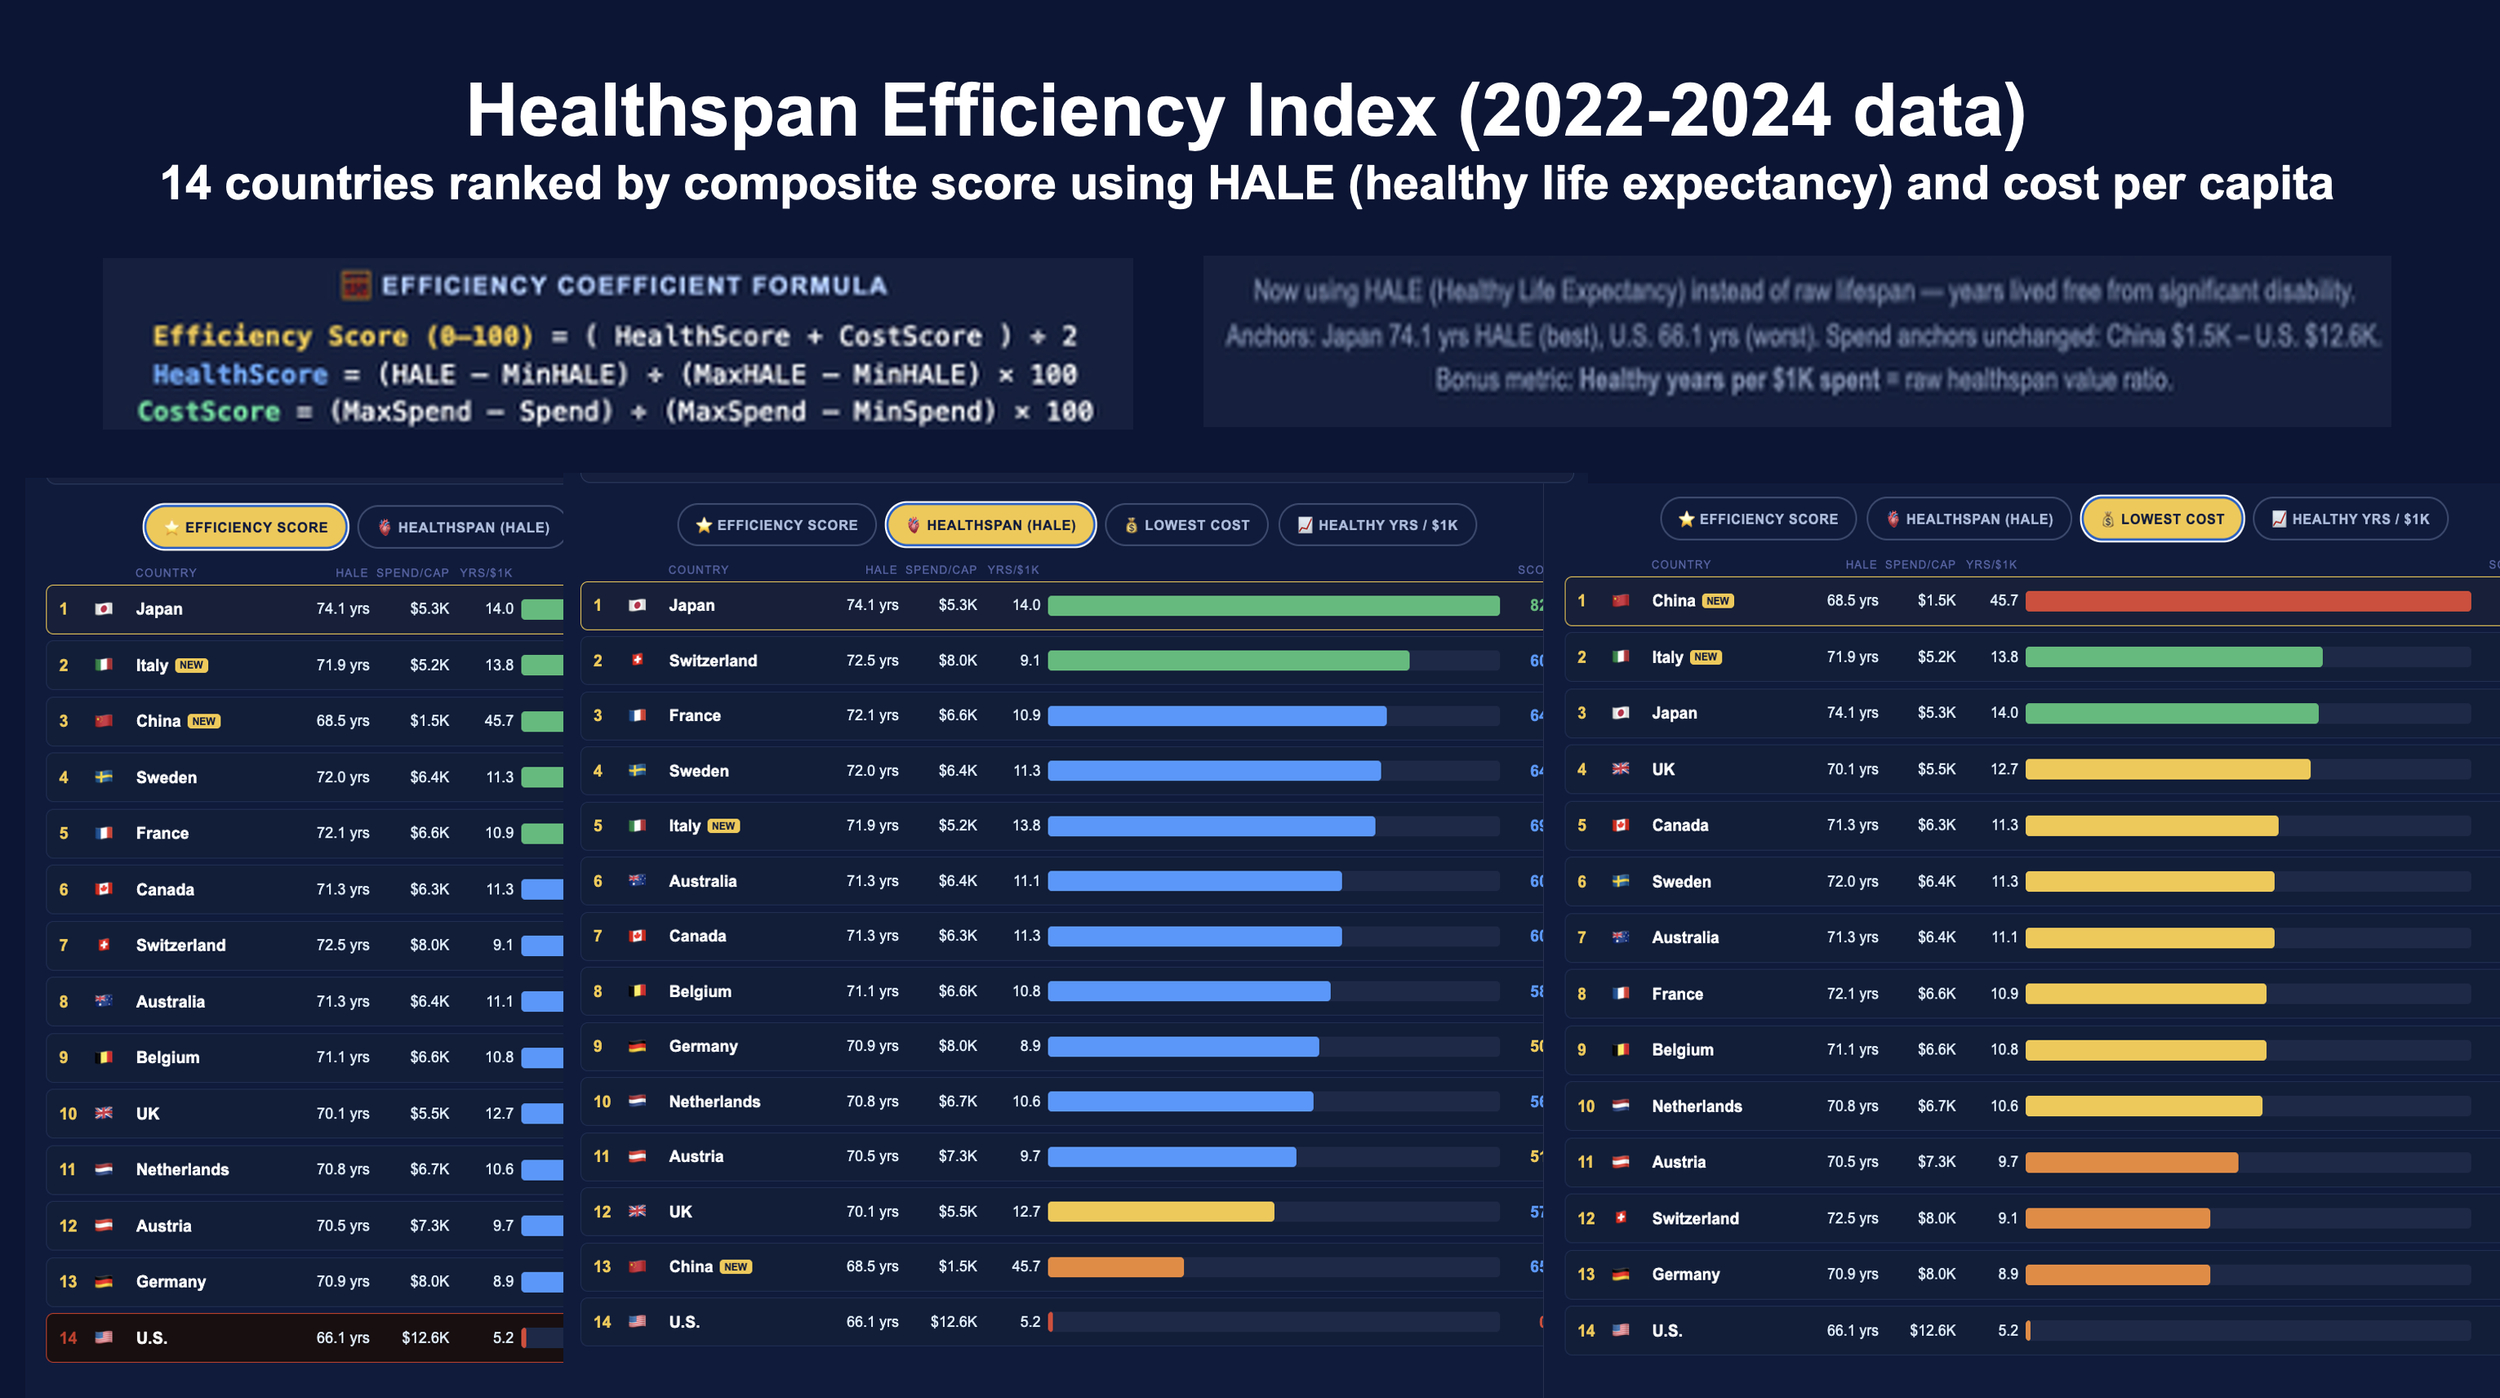Click Italy's flag in the Lowest Cost ranking
2500x1398 pixels.
1621,657
